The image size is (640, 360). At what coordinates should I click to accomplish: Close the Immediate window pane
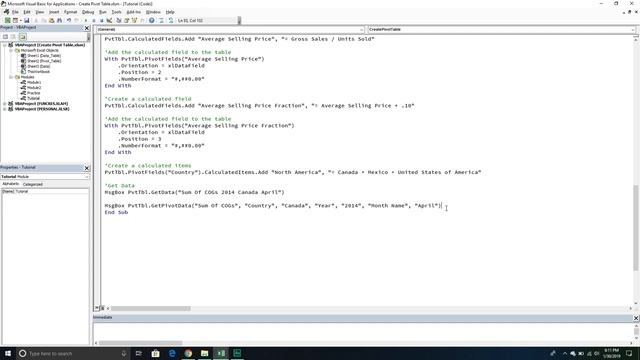click(x=636, y=318)
